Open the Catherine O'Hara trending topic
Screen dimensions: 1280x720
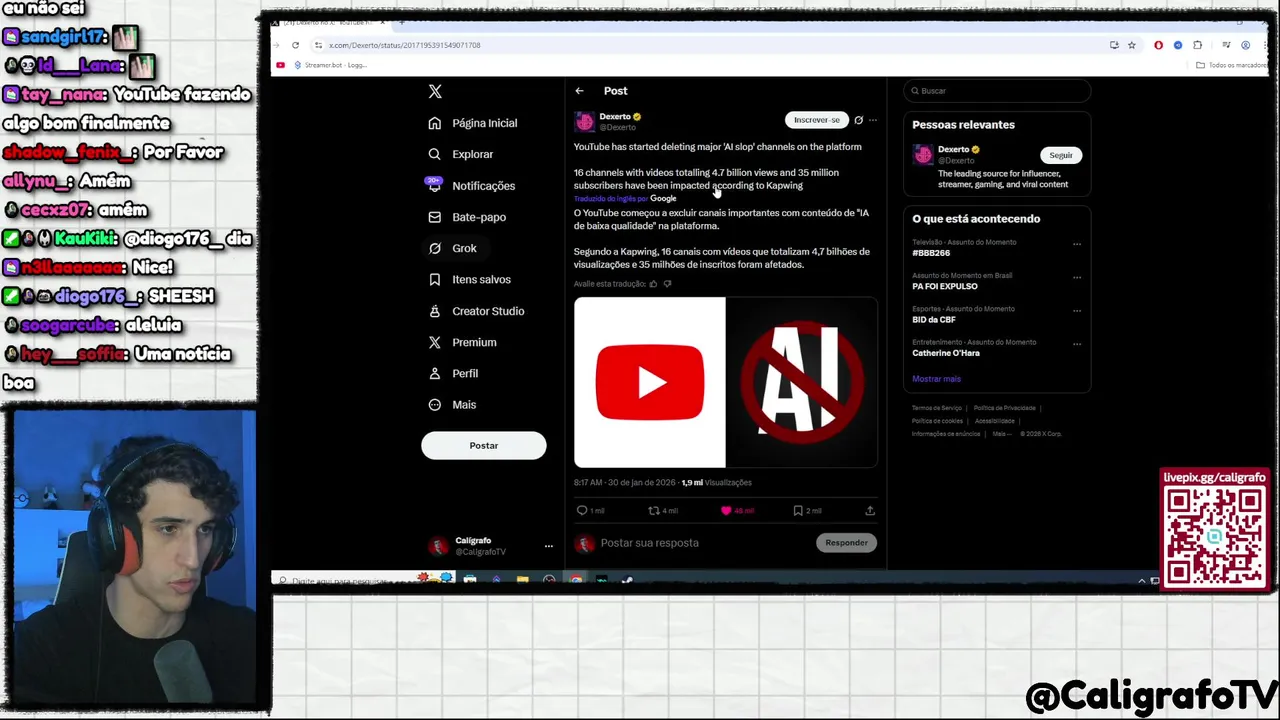click(946, 353)
